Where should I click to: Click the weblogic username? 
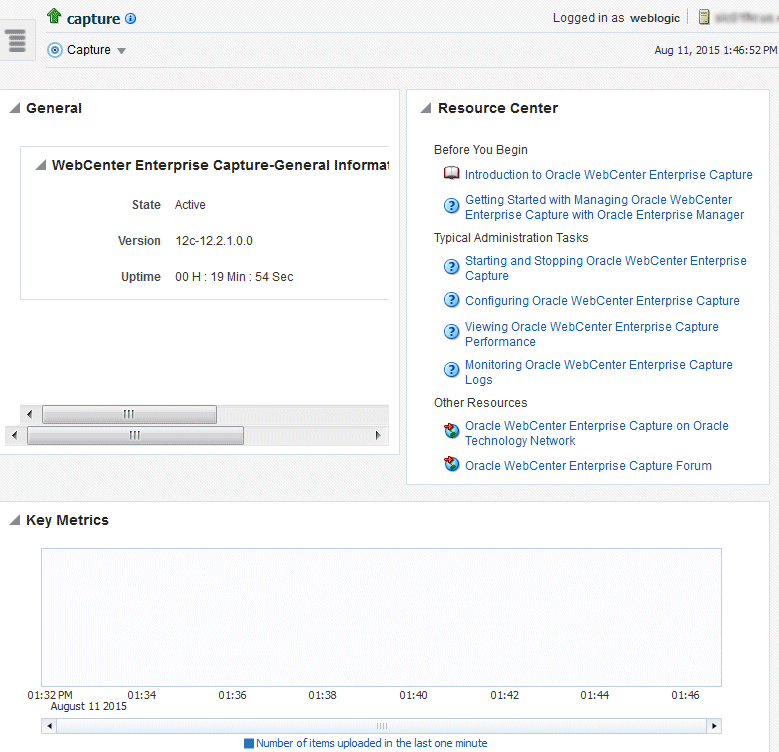coord(655,18)
